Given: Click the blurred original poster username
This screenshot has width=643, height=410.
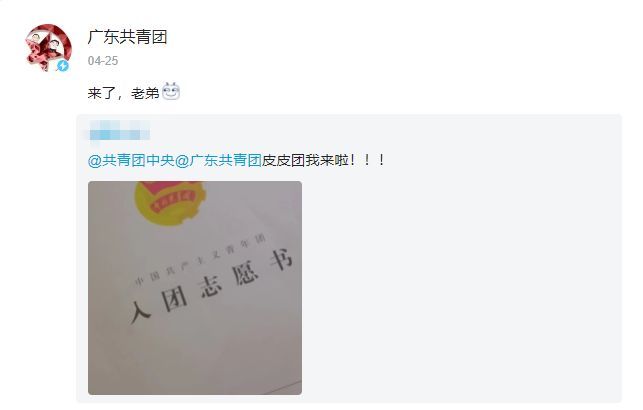Looking at the screenshot, I should (119, 132).
